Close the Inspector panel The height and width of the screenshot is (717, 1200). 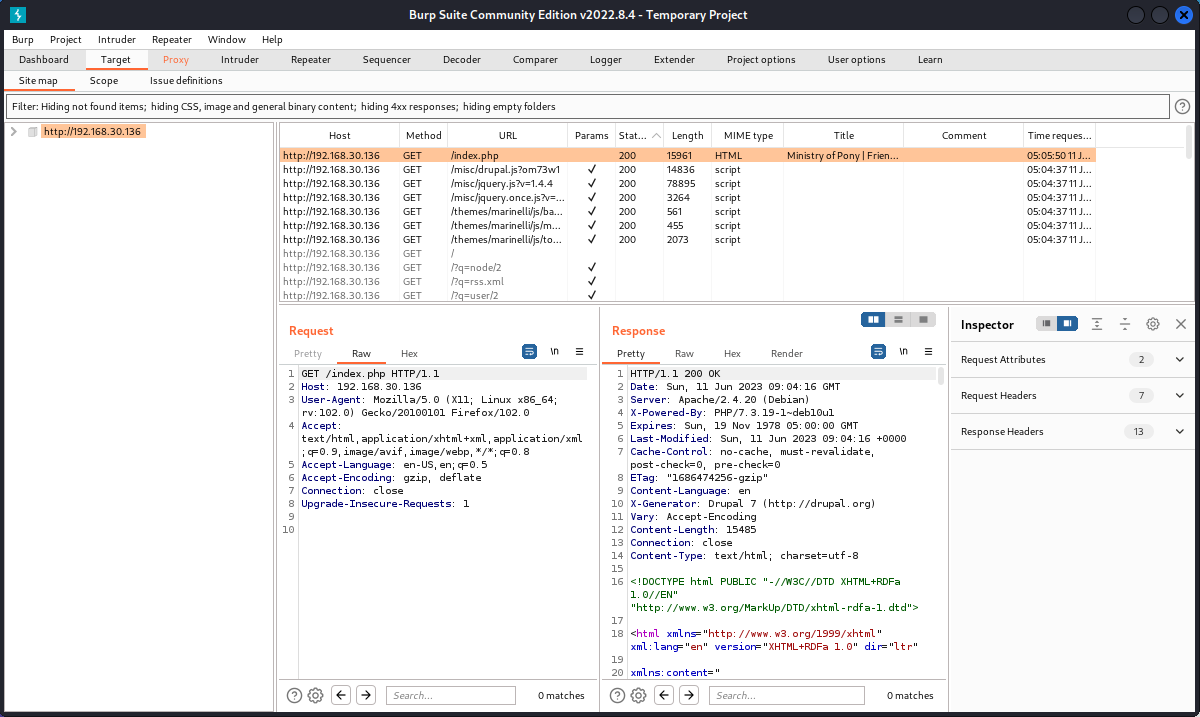(x=1181, y=324)
